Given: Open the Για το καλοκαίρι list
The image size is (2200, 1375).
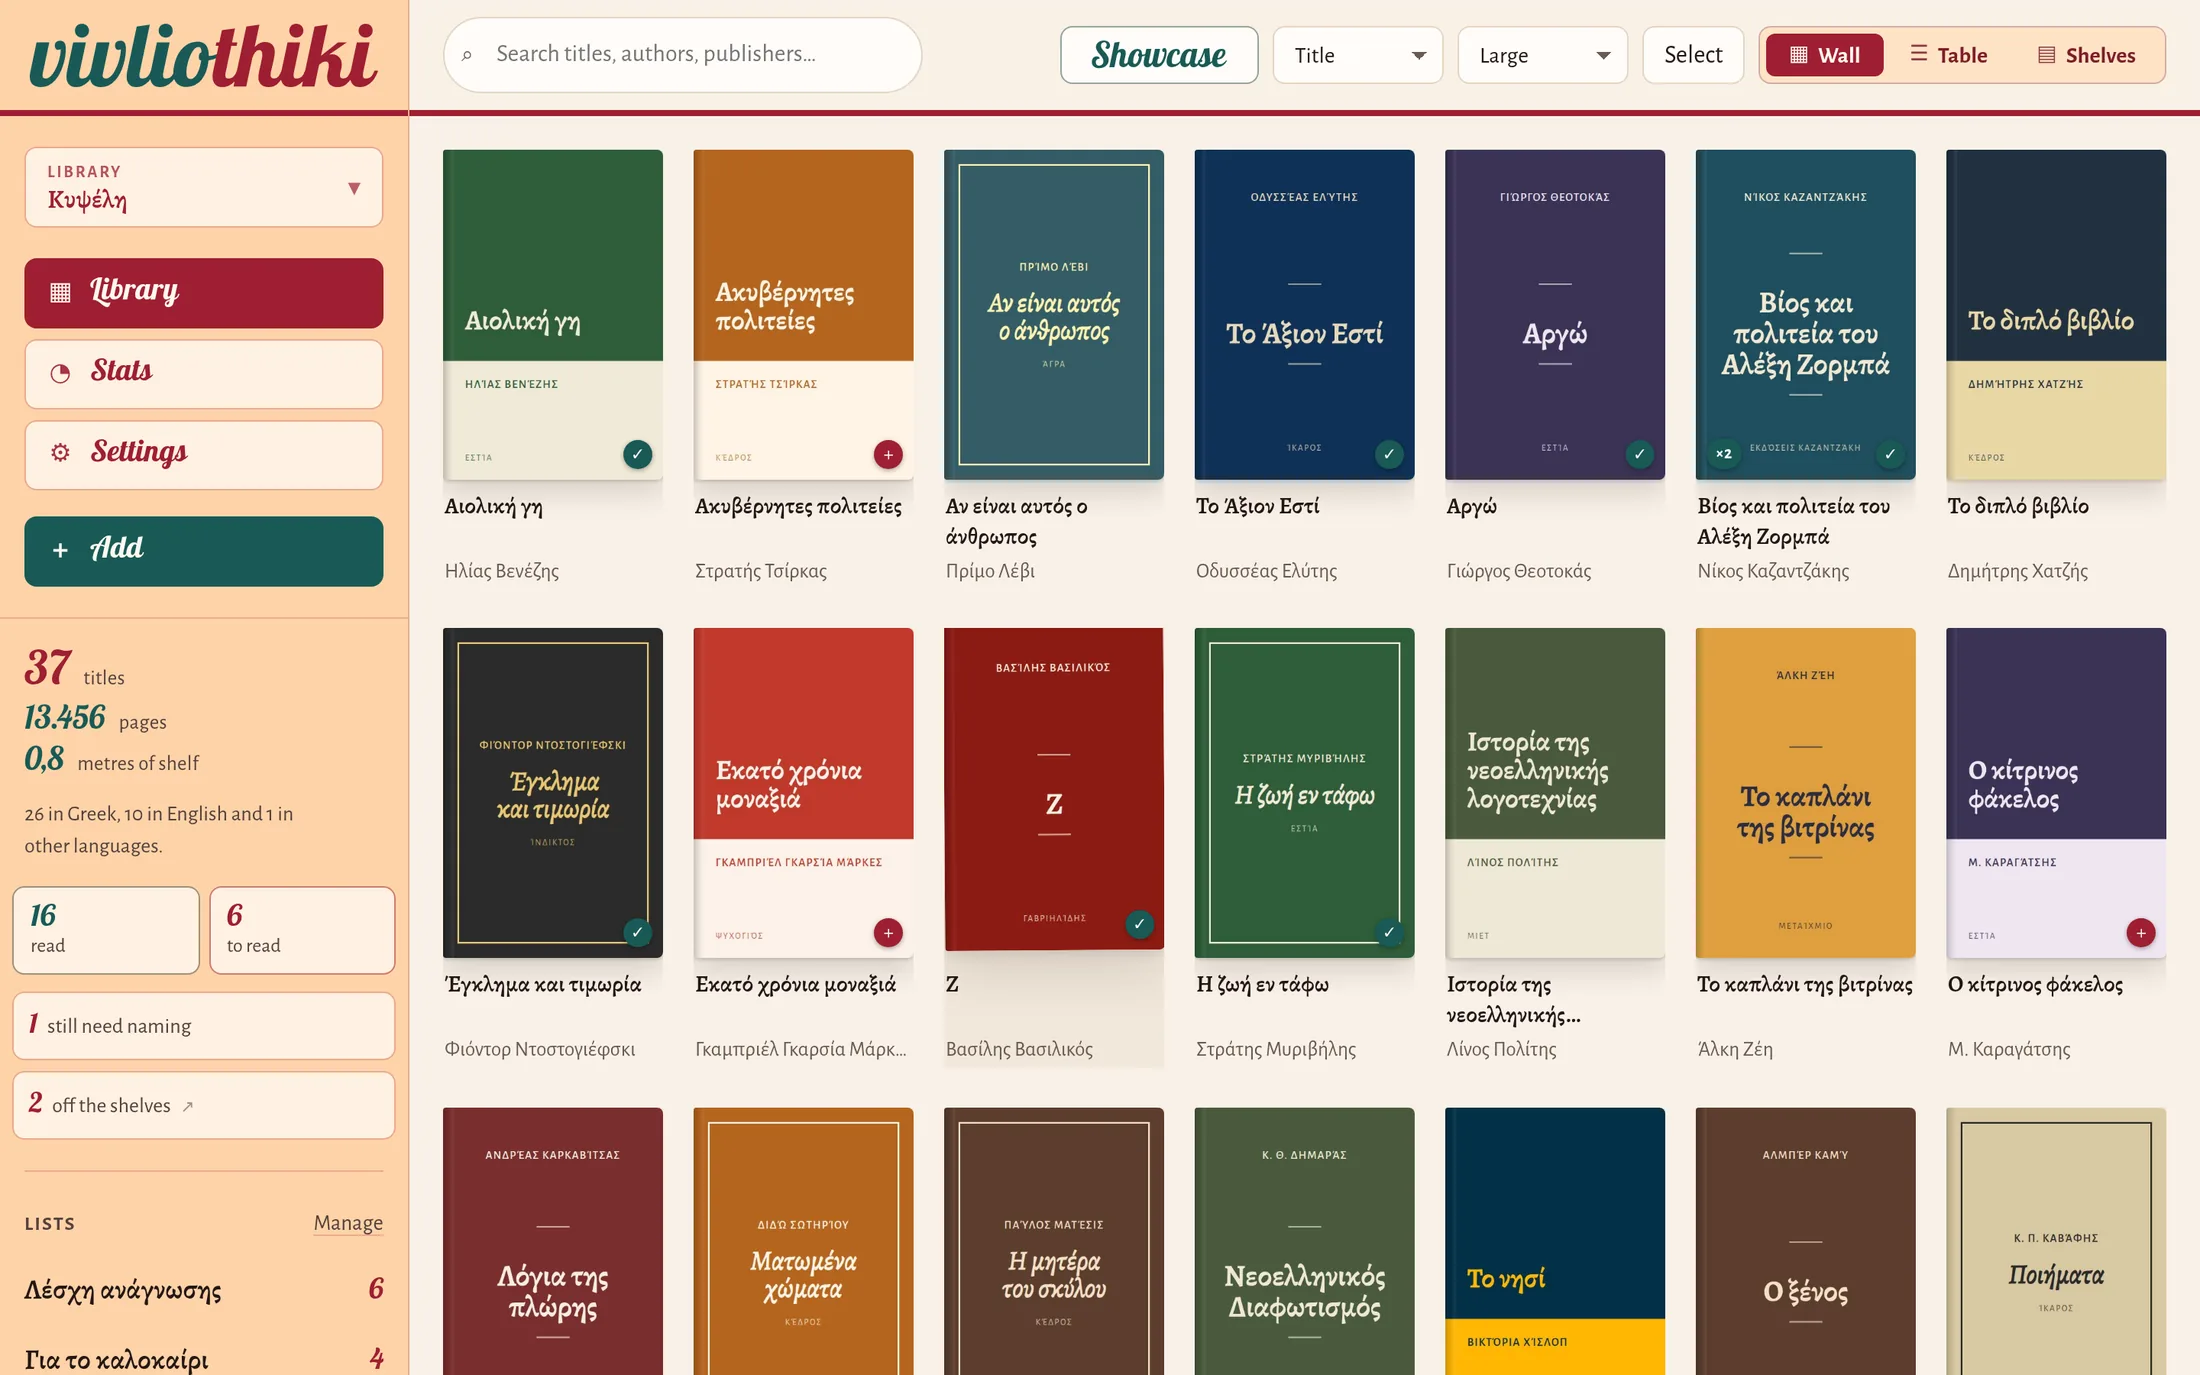Looking at the screenshot, I should [204, 1358].
